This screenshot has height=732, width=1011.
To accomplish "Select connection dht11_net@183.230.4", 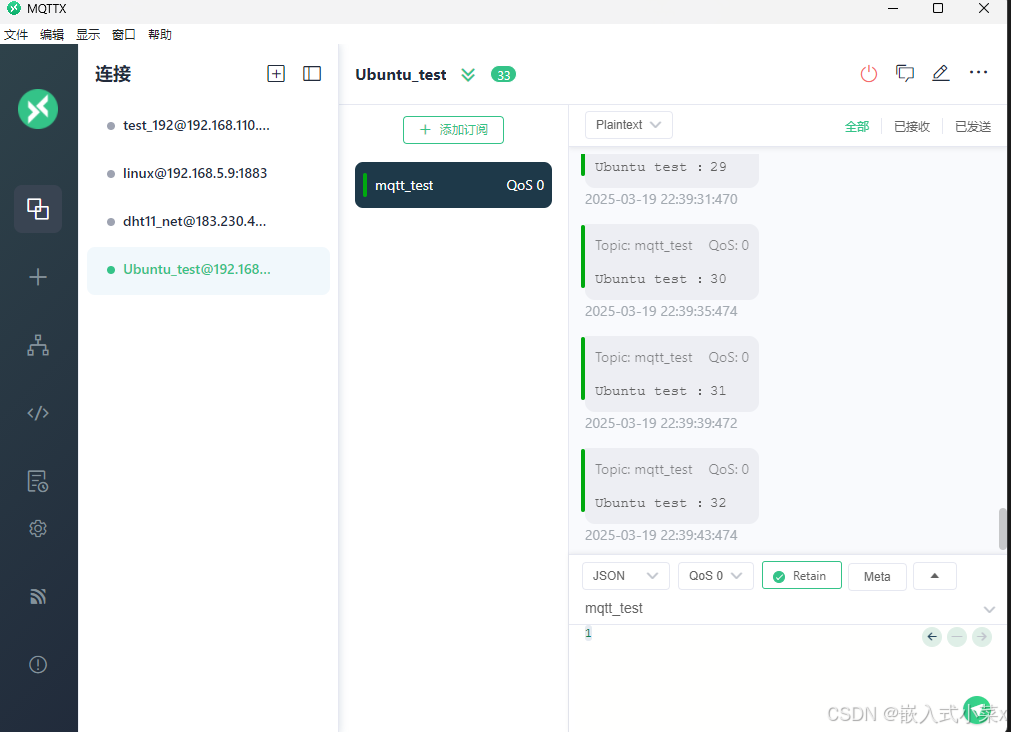I will point(208,222).
